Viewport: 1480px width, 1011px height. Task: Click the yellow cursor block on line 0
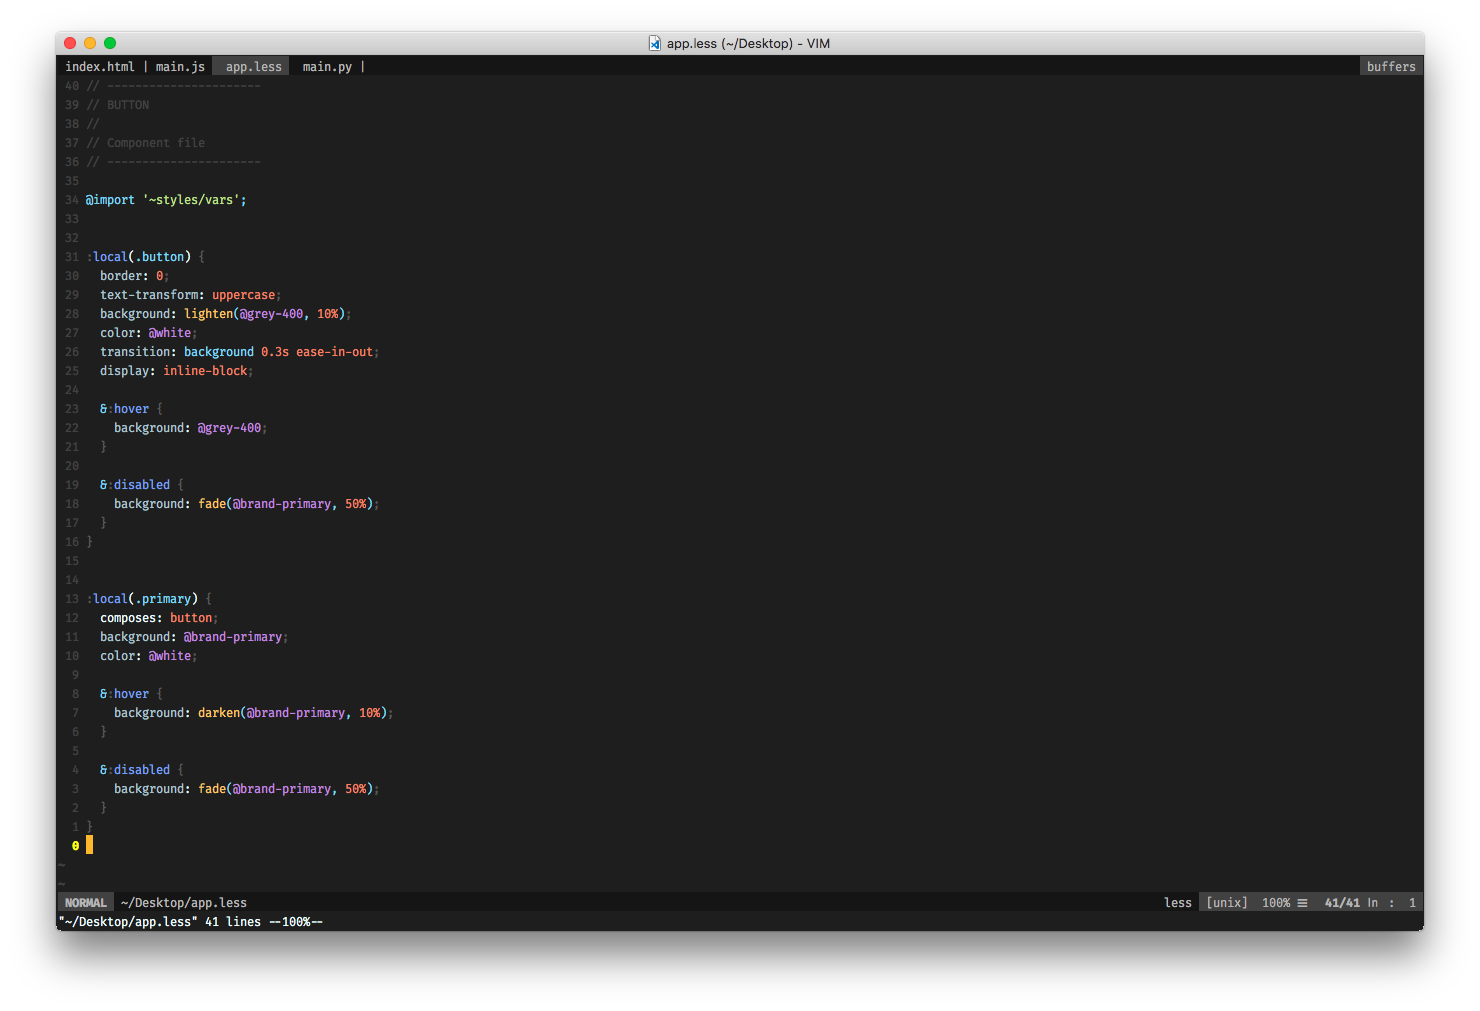click(89, 846)
